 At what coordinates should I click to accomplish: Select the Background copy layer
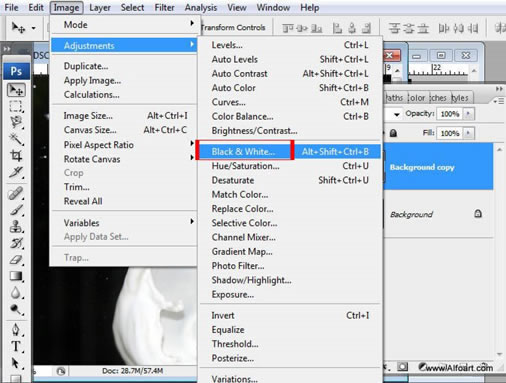point(438,167)
